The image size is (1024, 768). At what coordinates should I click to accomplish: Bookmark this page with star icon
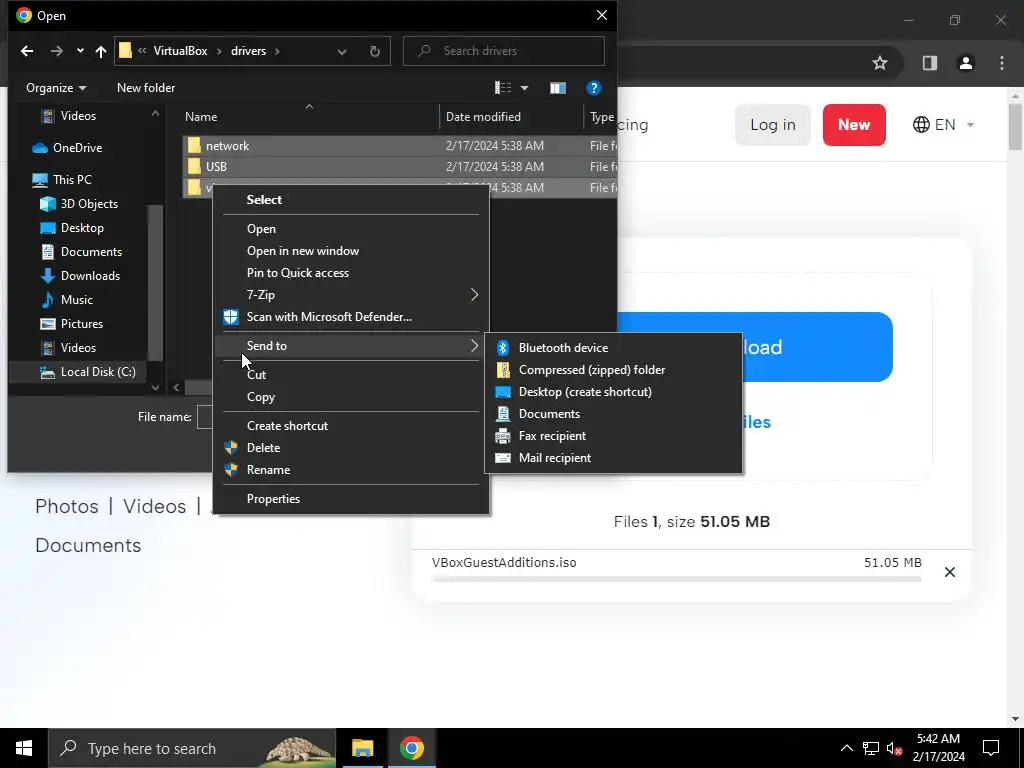[880, 63]
